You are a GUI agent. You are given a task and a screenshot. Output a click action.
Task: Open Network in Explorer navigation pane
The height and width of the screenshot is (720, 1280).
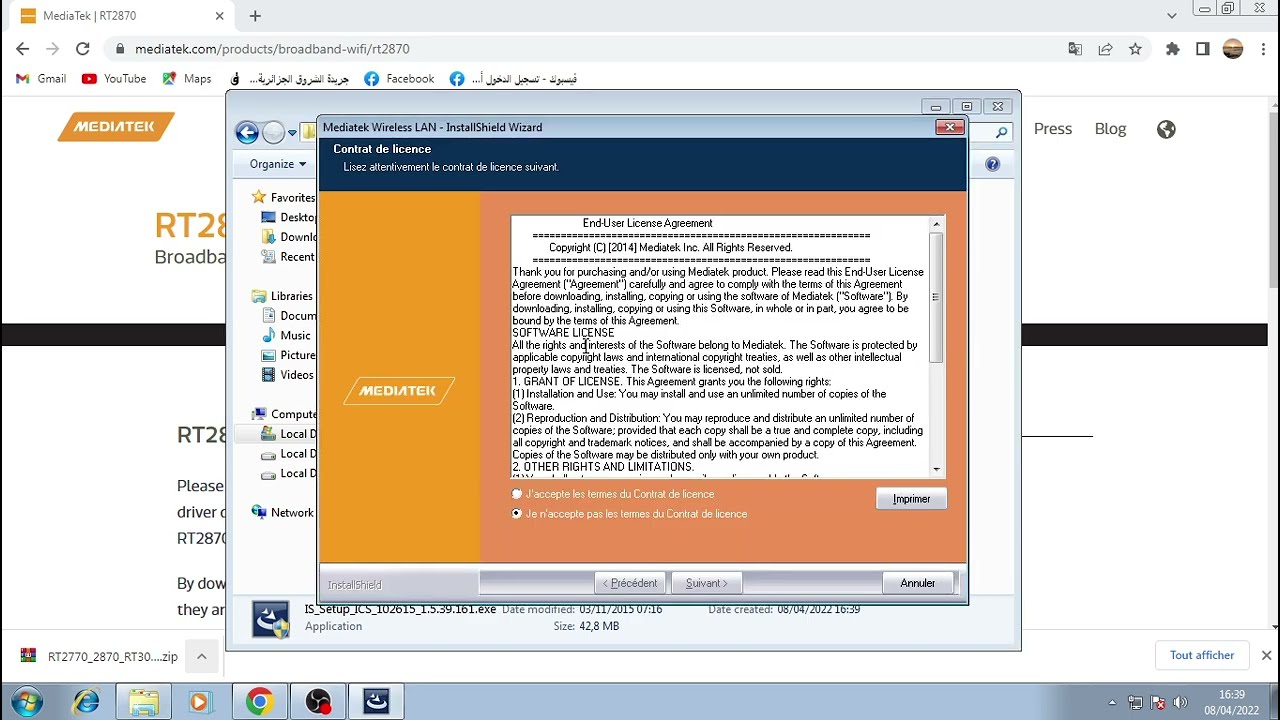(x=283, y=513)
